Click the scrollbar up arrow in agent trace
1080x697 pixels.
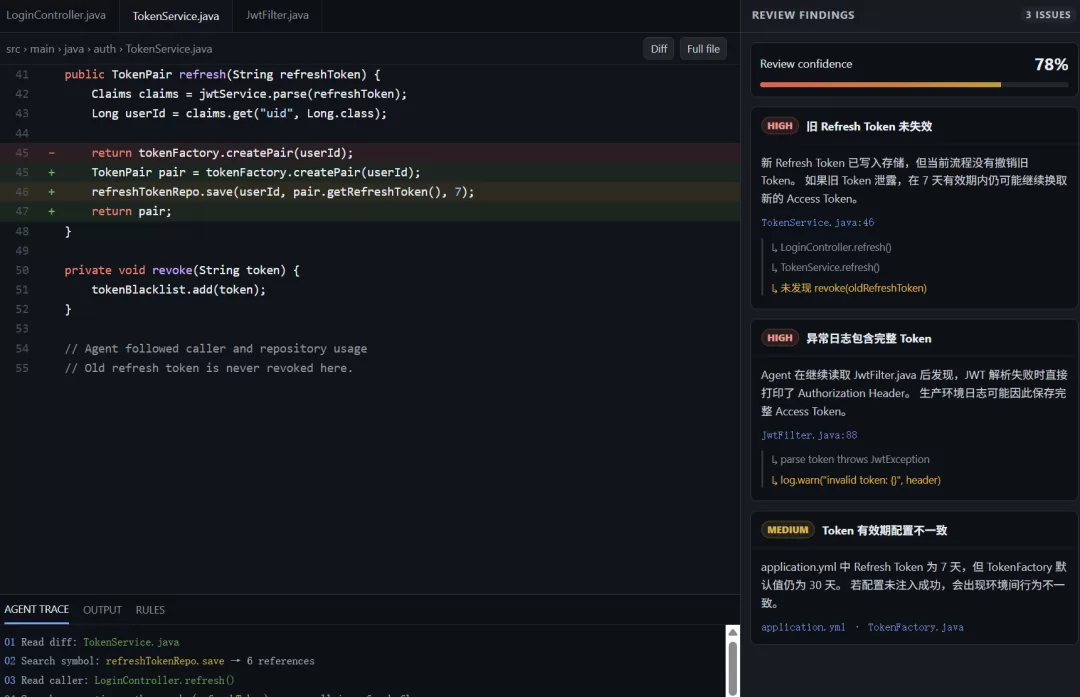[x=733, y=632]
